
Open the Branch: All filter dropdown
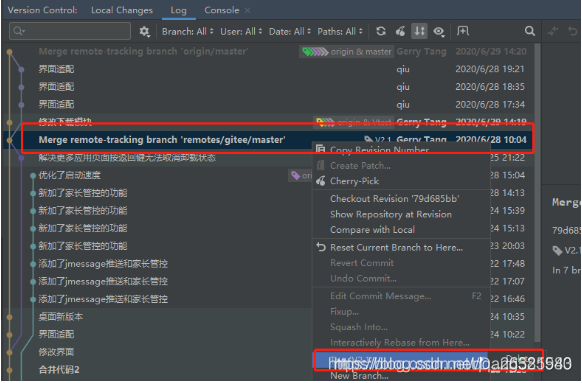(187, 32)
